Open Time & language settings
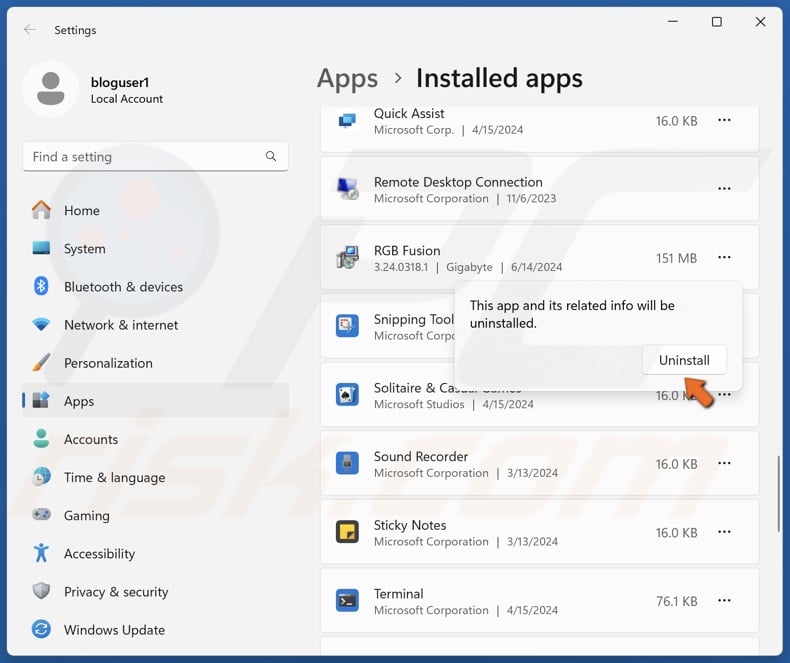 [156, 478]
